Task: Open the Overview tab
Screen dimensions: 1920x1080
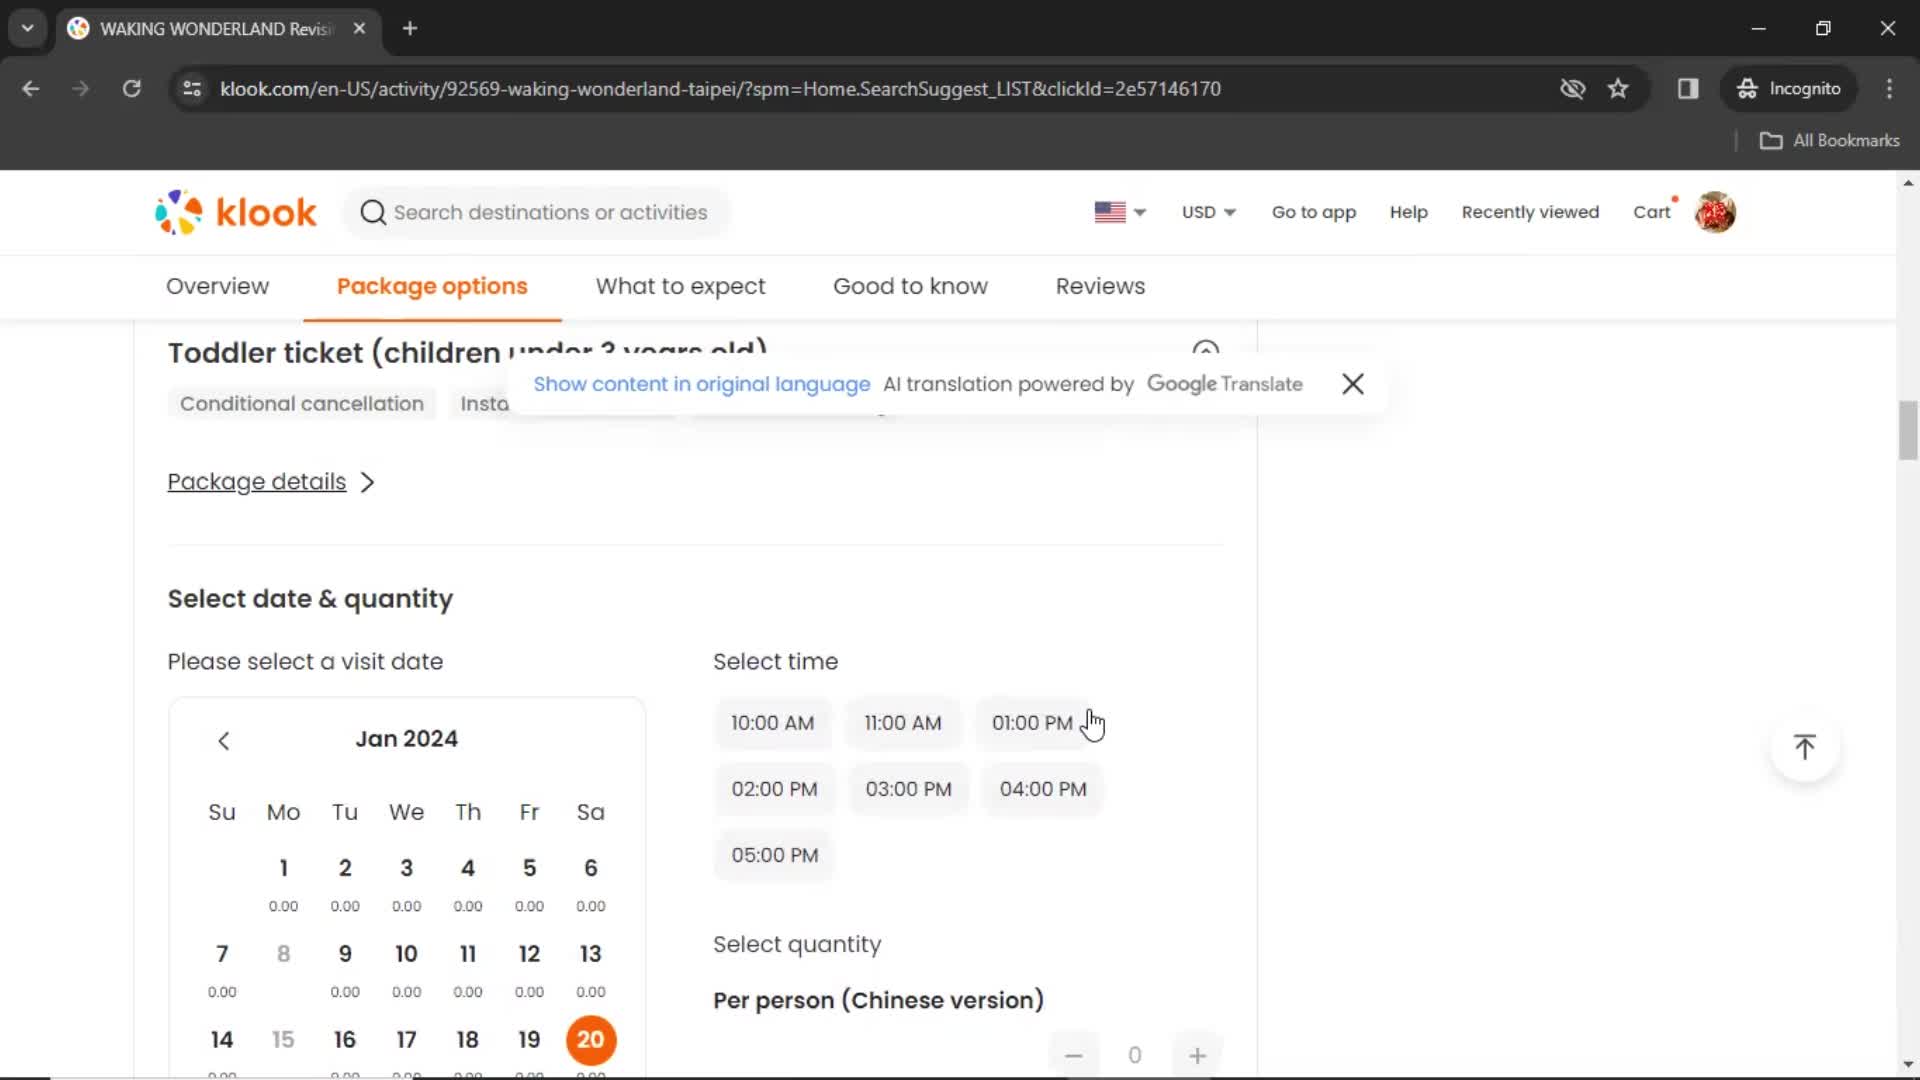Action: pyautogui.click(x=218, y=286)
